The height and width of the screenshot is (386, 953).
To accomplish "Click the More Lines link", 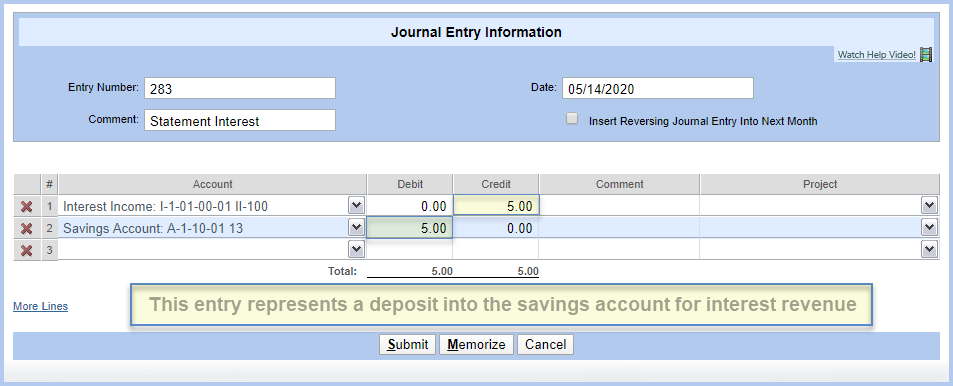I will tap(41, 306).
